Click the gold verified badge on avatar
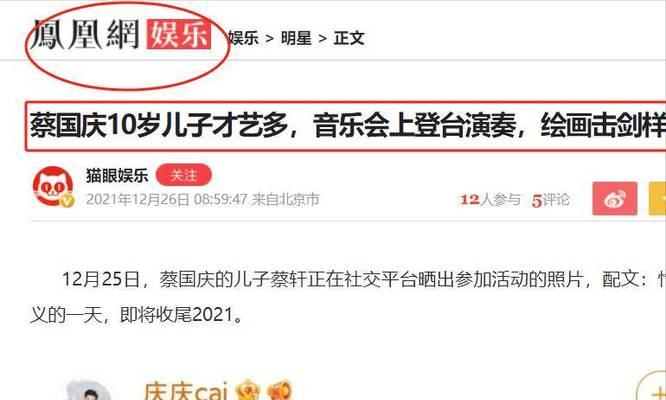 [x=67, y=201]
